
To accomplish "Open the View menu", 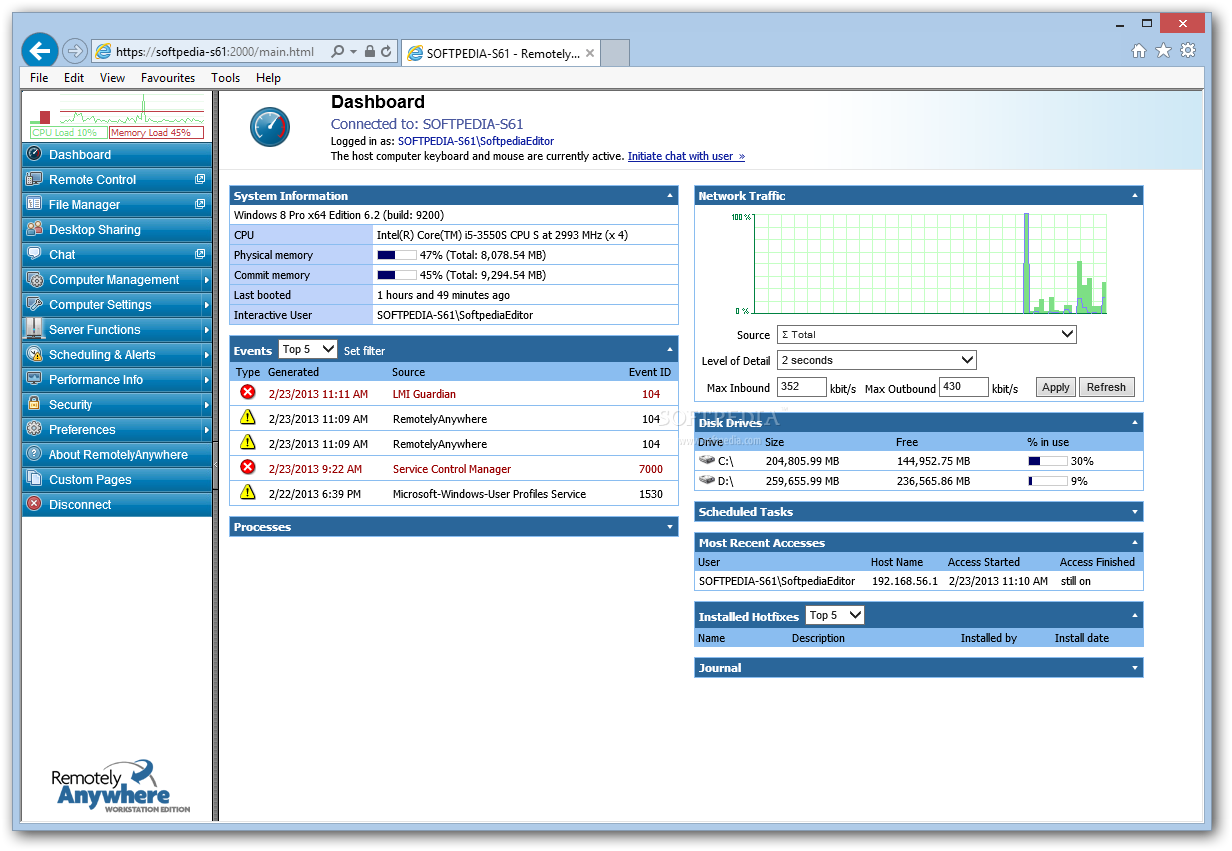I will click(x=112, y=78).
